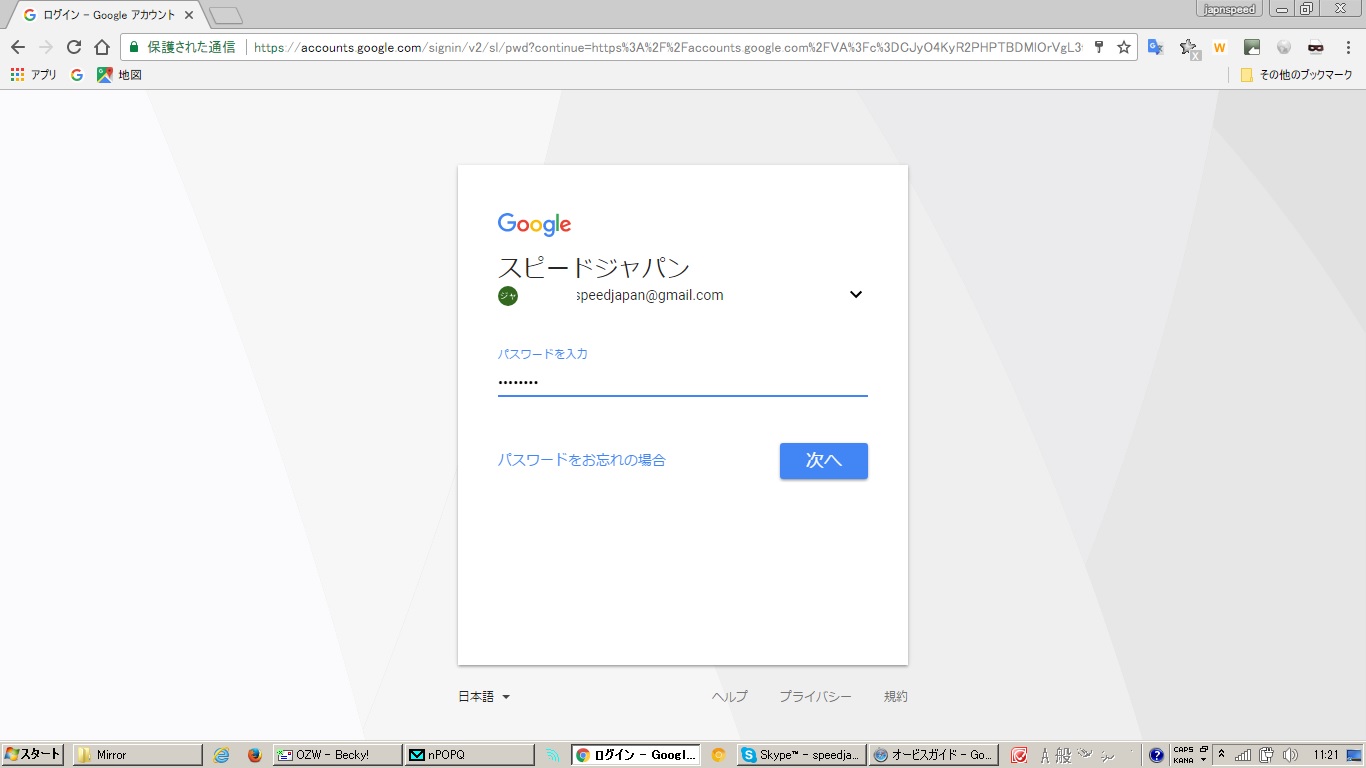Click the account name スピードジャパン

click(x=594, y=268)
